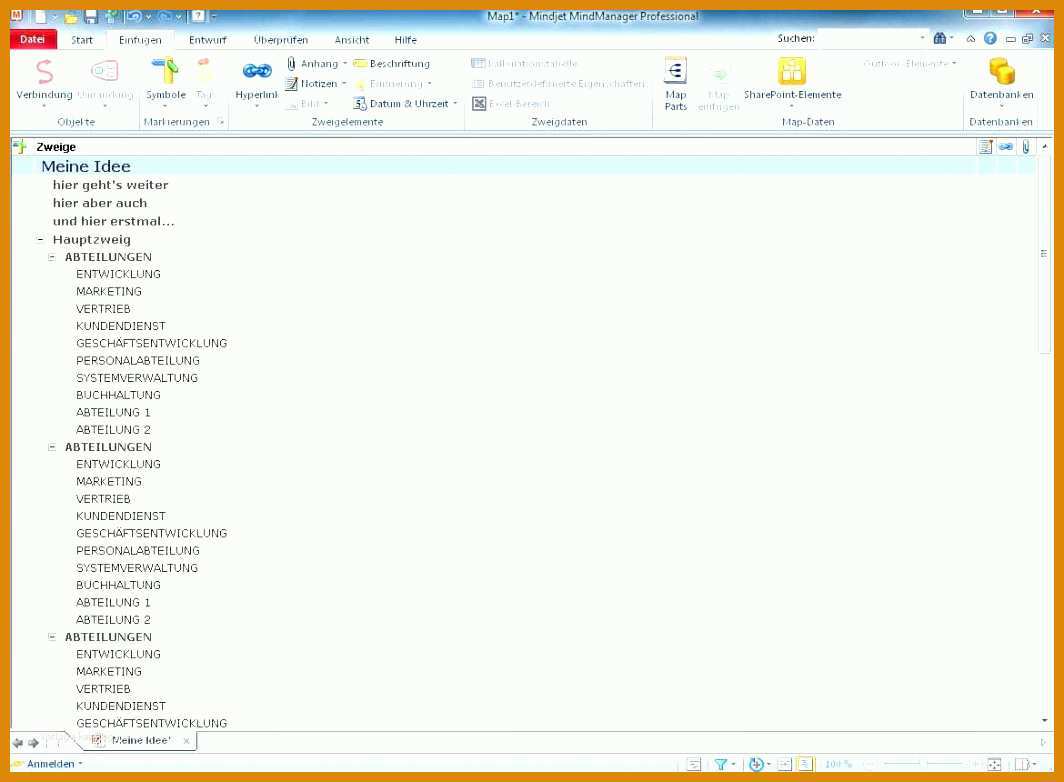Screen dimensions: 1064x782
Task: Toggle hyperlink column icon in outline header
Action: click(x=1006, y=147)
